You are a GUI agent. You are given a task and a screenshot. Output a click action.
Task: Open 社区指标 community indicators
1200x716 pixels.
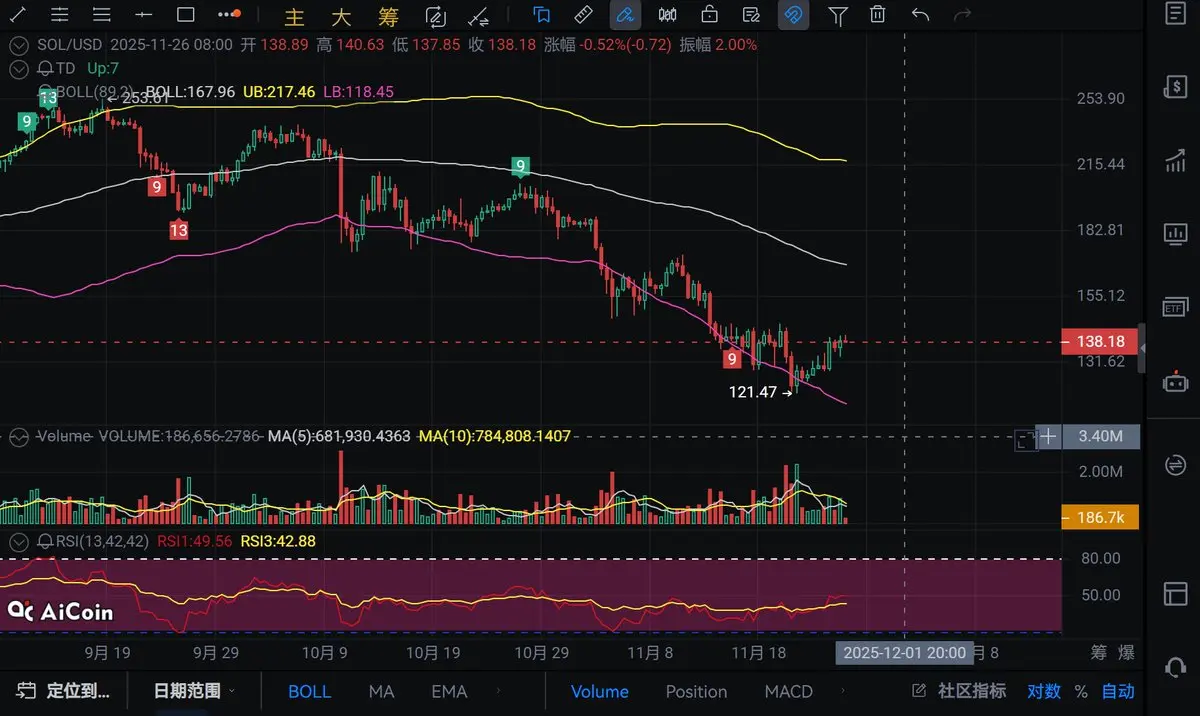click(959, 691)
